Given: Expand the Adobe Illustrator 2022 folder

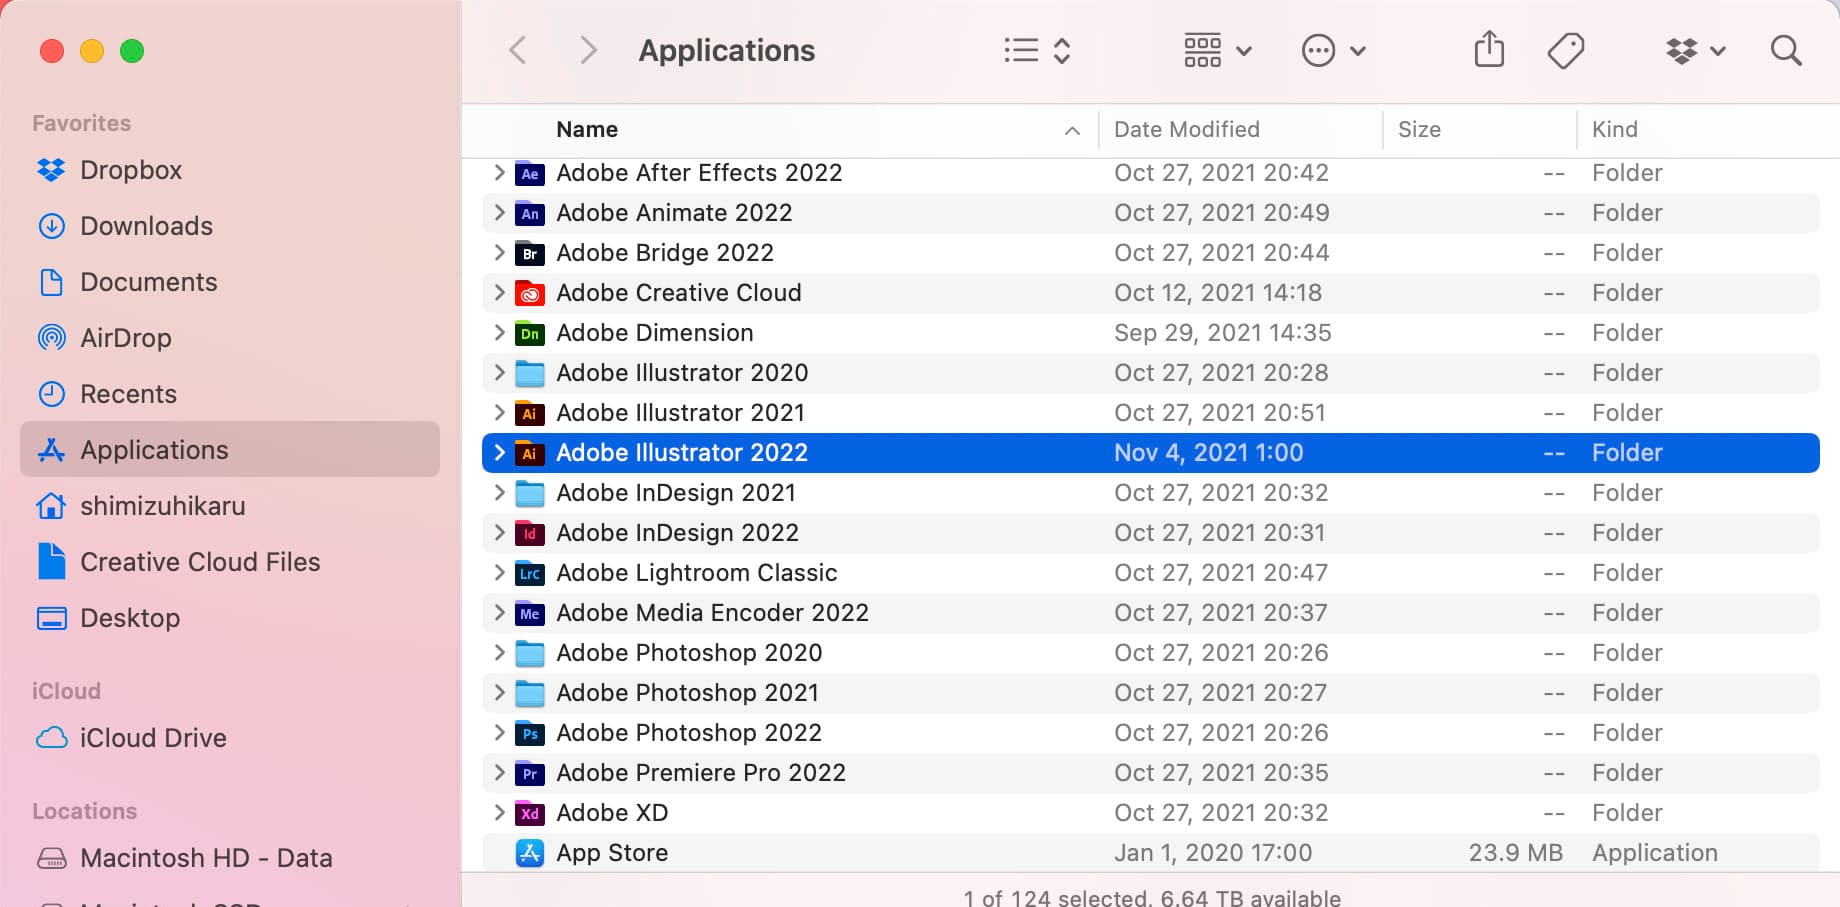Looking at the screenshot, I should (499, 452).
